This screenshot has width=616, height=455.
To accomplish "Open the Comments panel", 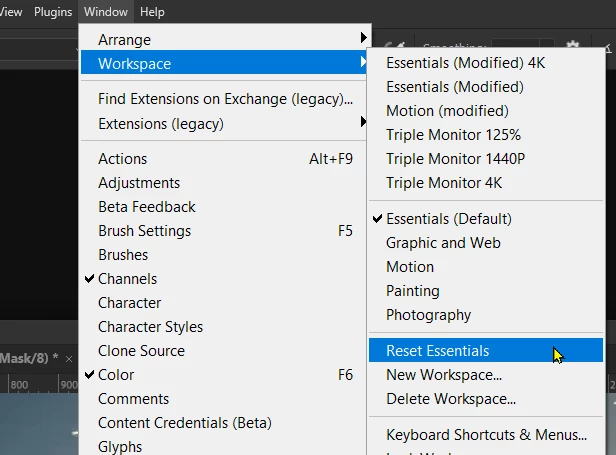I will (x=224, y=398).
